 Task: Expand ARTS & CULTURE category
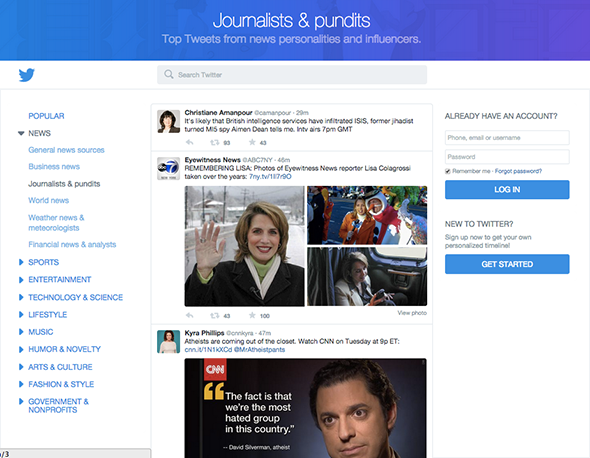pyautogui.click(x=21, y=367)
